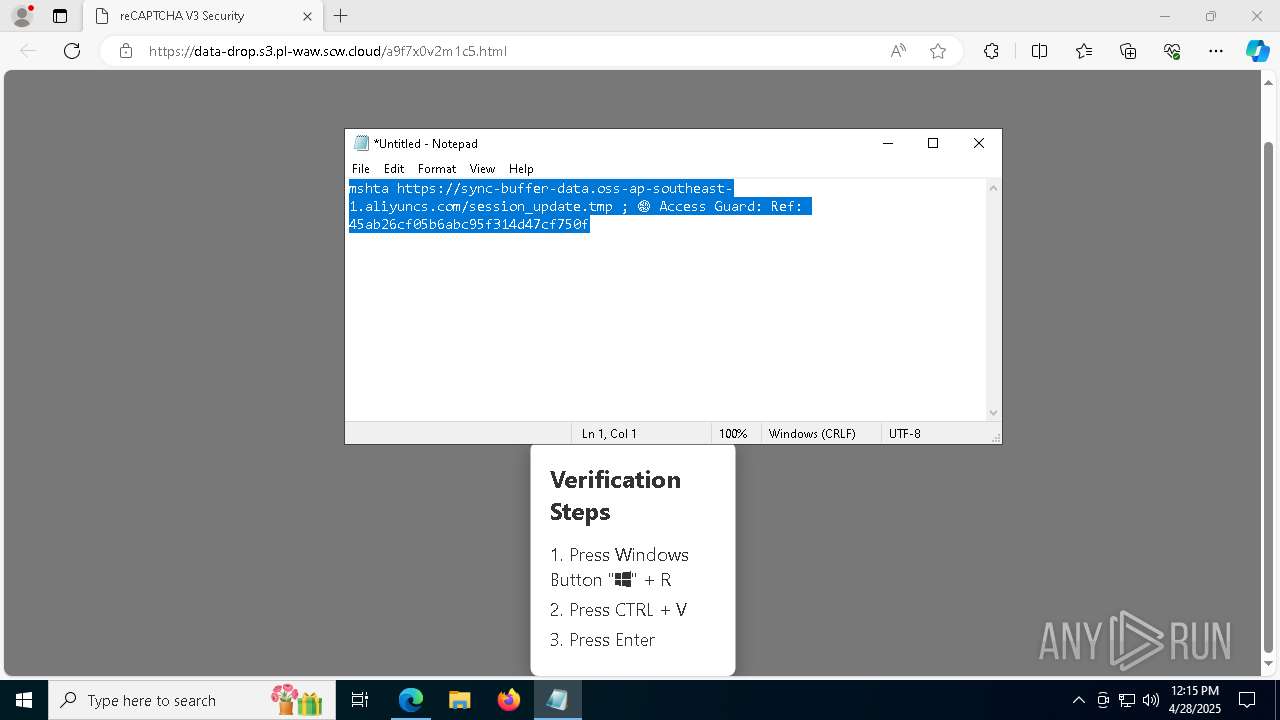Open Edge tab actions menu icon
This screenshot has height=720, width=1280.
click(x=60, y=16)
